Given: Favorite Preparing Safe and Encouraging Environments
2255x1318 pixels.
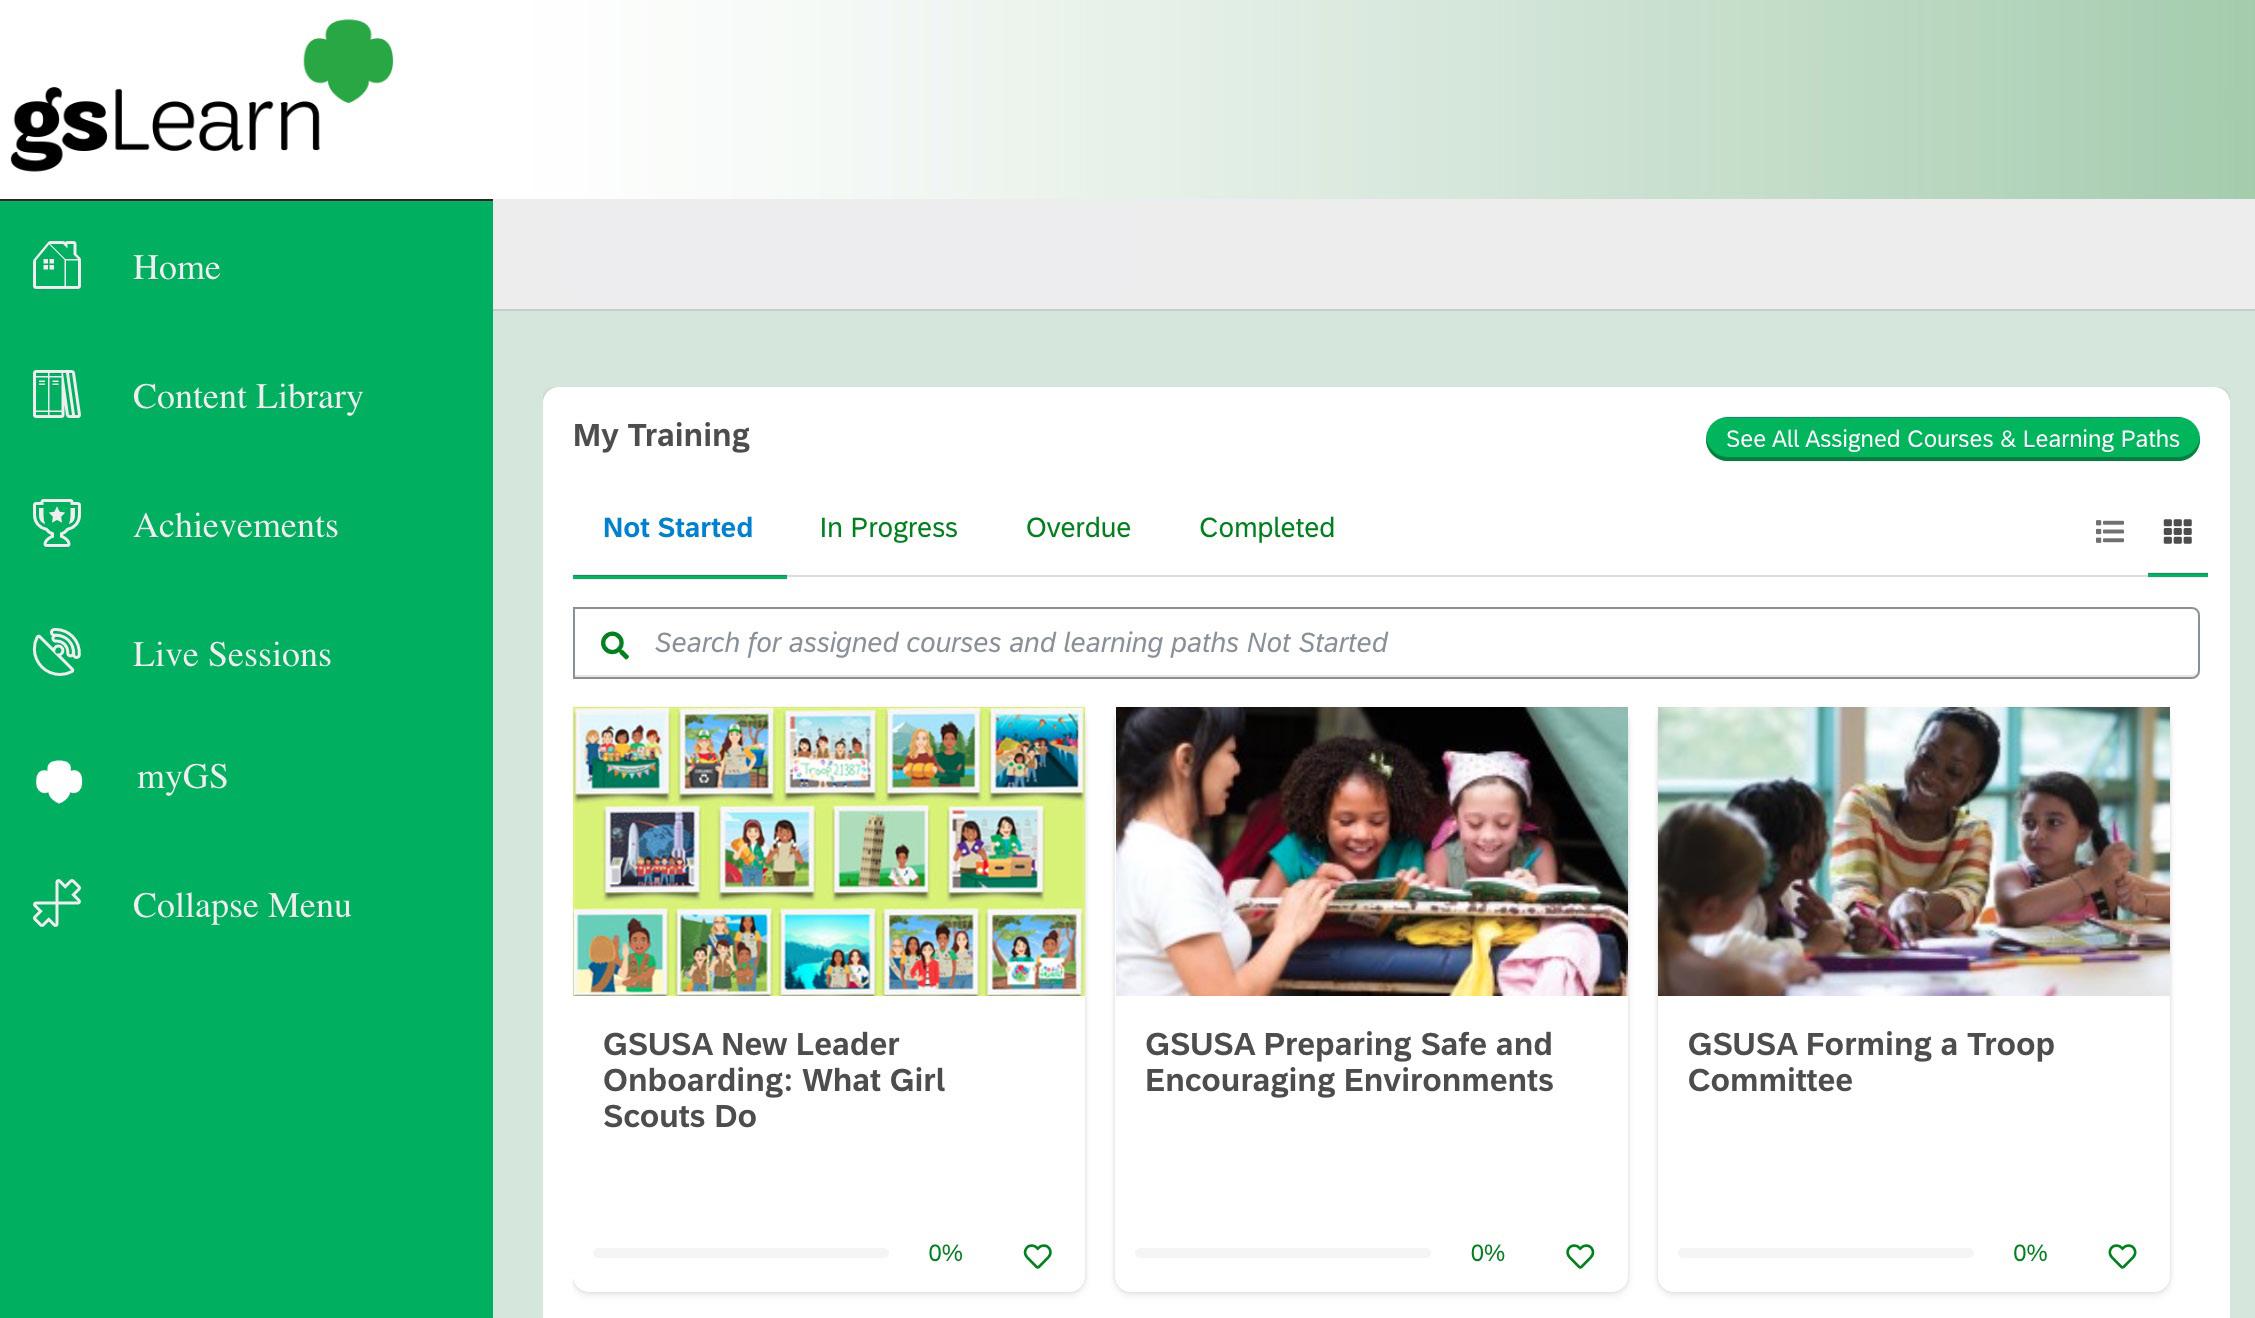Looking at the screenshot, I should (1579, 1256).
